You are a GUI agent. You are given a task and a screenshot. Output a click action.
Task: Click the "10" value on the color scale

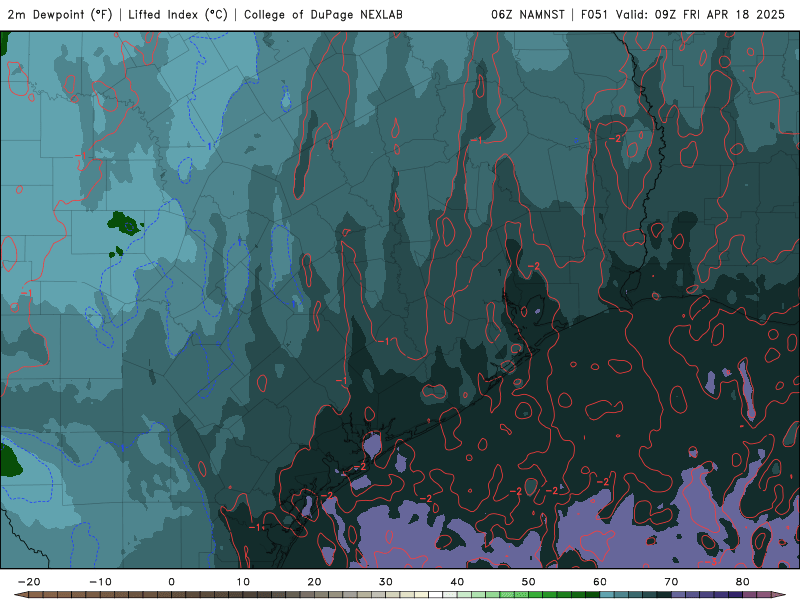pos(243,582)
